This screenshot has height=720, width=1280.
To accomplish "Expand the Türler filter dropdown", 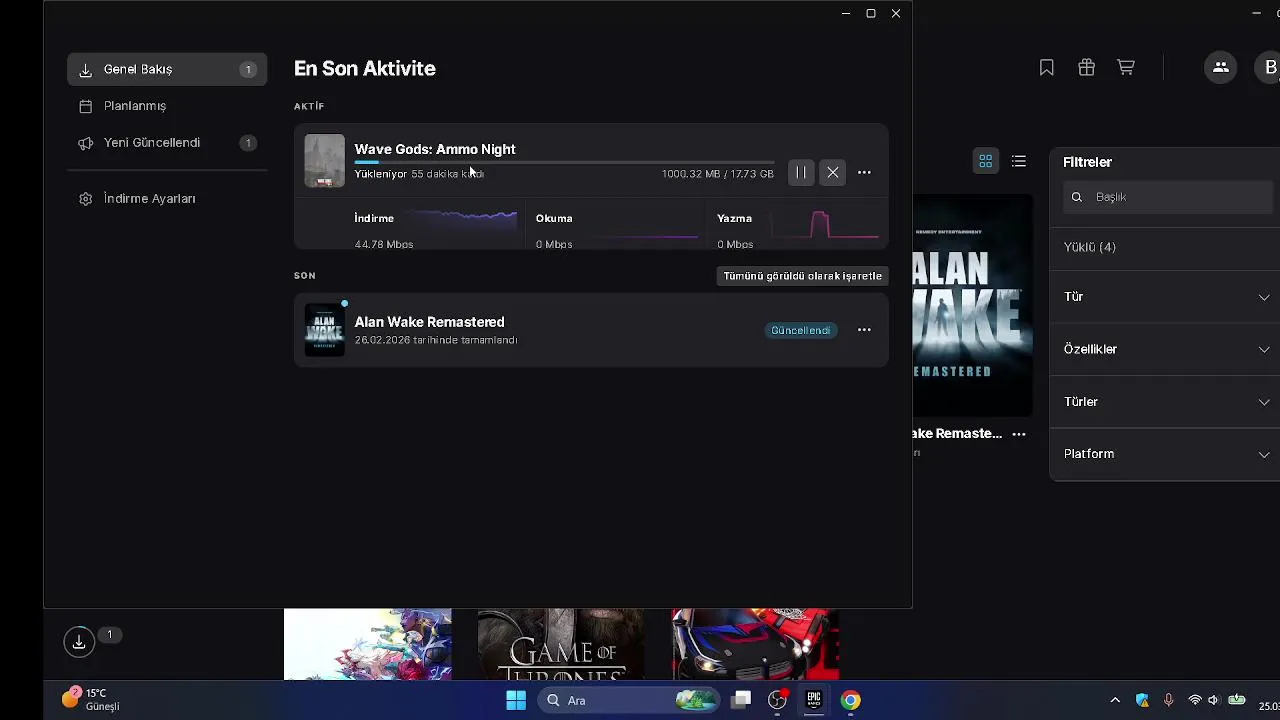I will (1167, 401).
